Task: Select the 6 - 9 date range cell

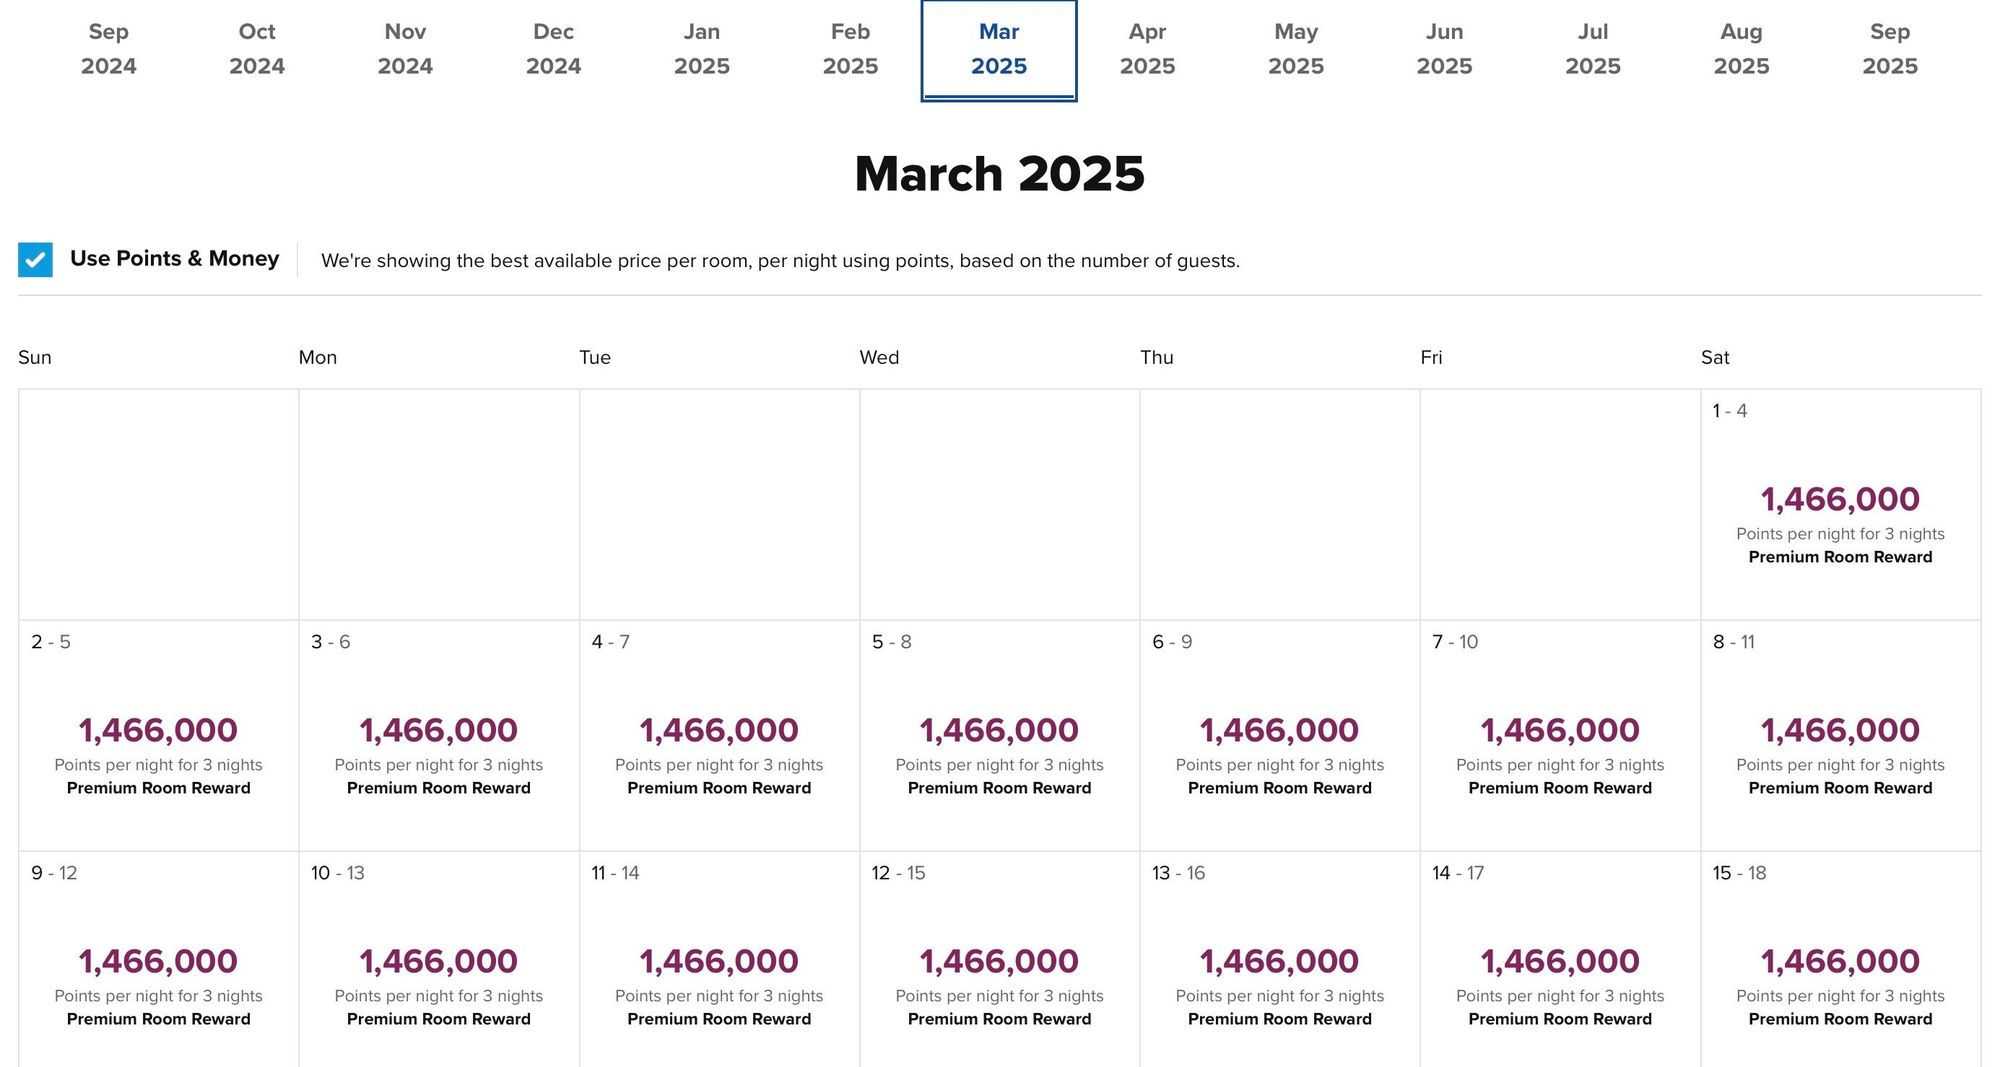Action: coord(1280,735)
